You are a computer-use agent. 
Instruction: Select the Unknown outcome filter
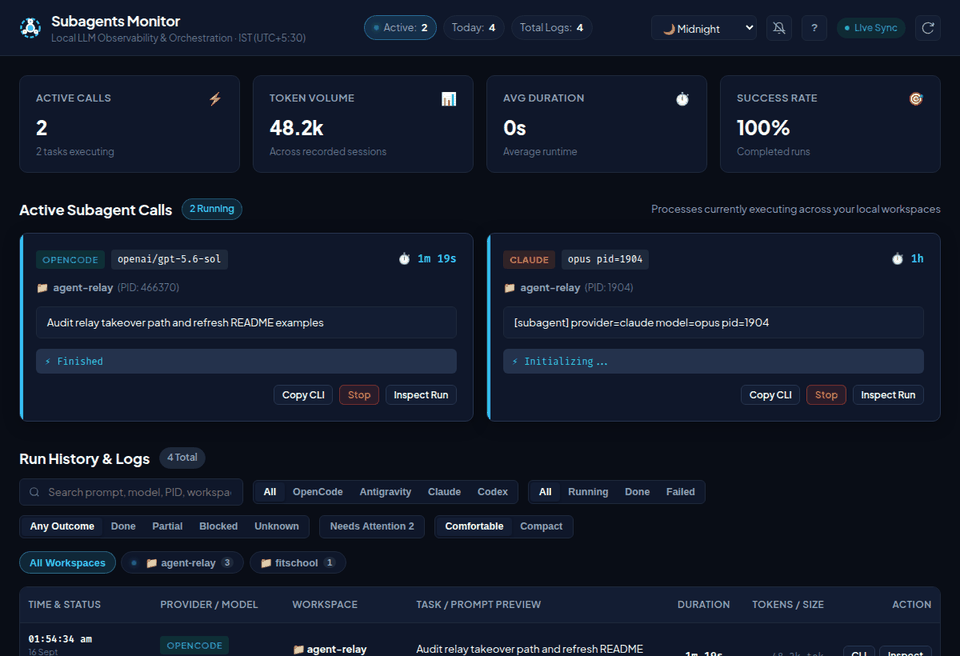coord(276,526)
